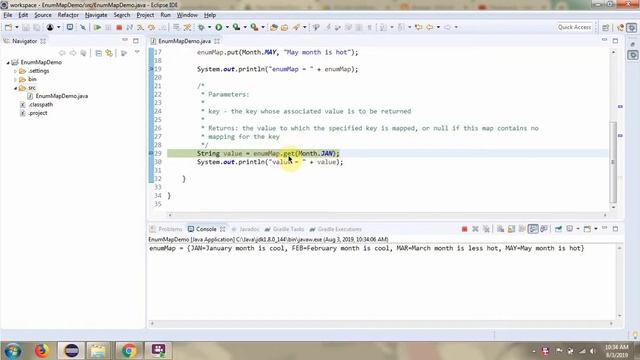Click Last Edit Location toolbar icon
Screen dimensions: 640x360
pyautogui.click(x=418, y=27)
